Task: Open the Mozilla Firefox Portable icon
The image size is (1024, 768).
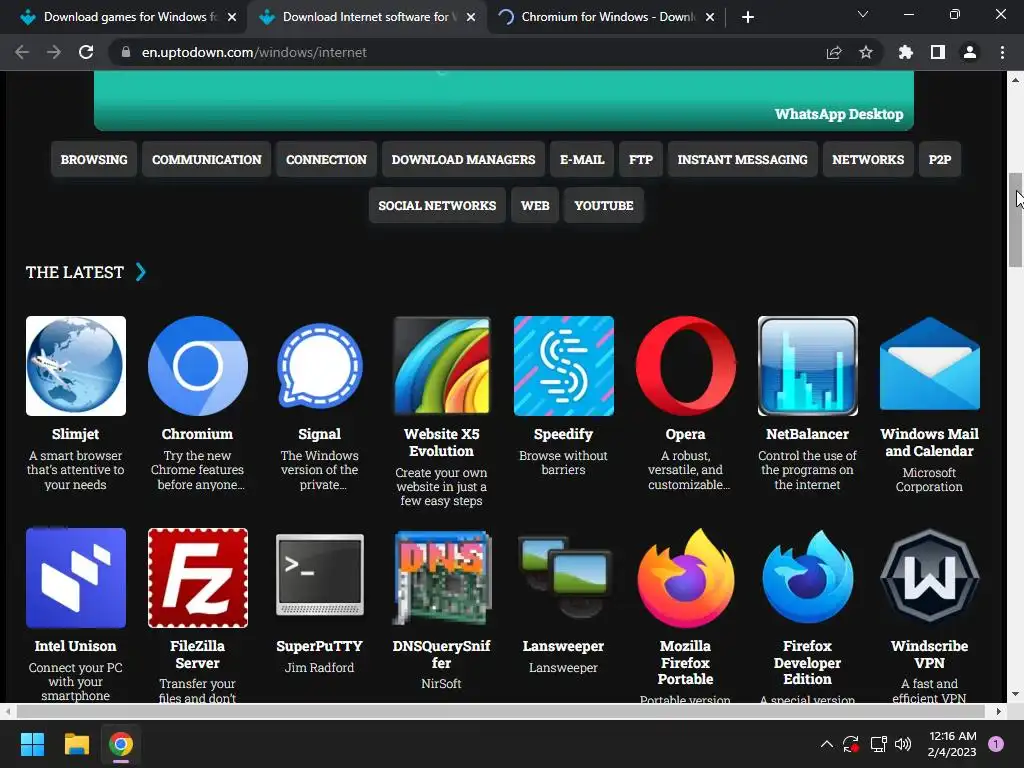Action: tap(686, 578)
